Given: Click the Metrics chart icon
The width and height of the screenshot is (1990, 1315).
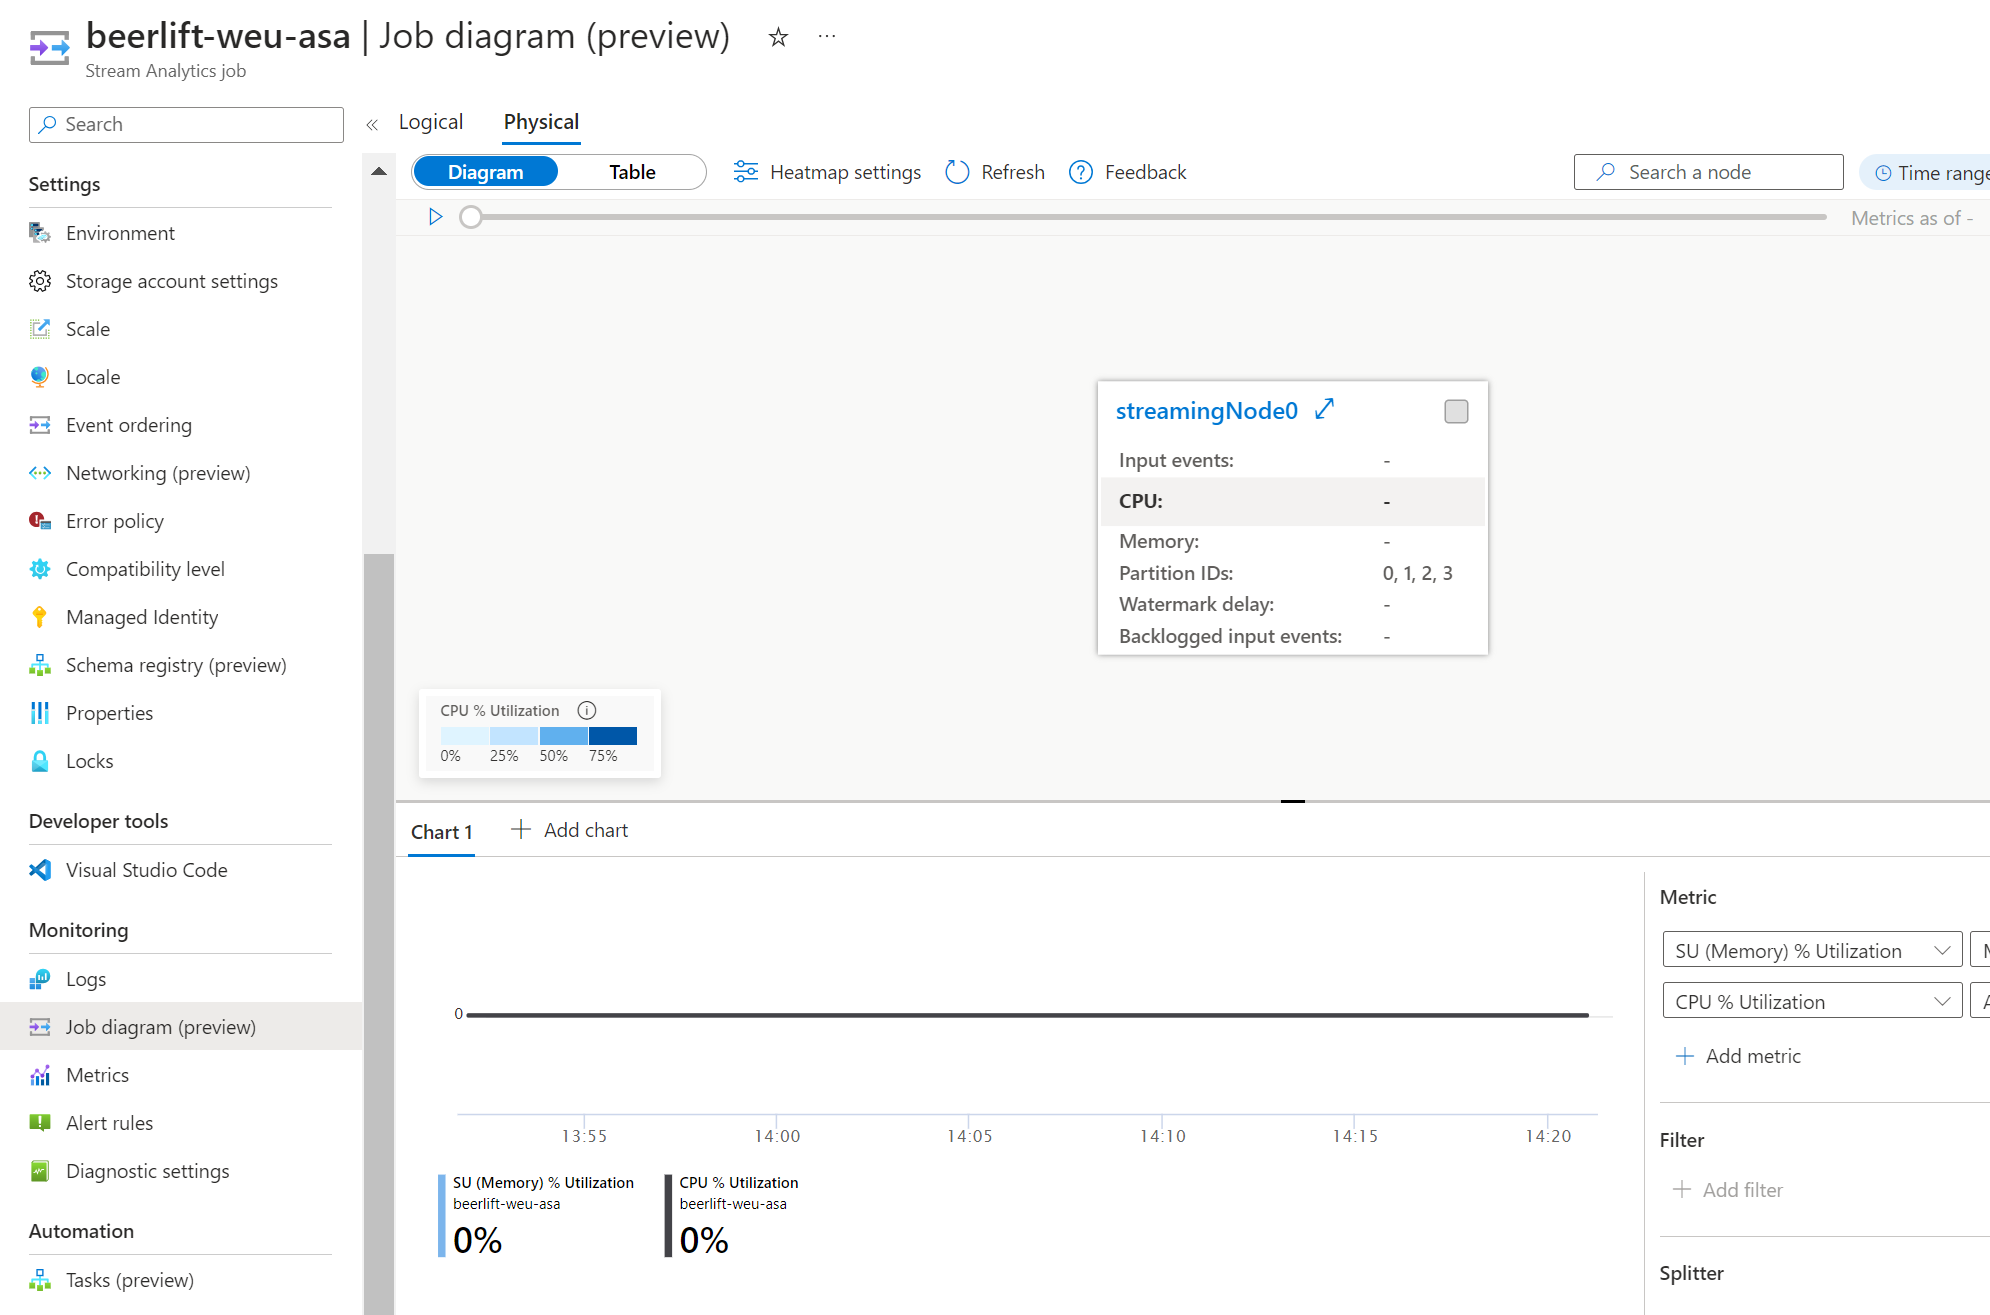Looking at the screenshot, I should (x=40, y=1075).
